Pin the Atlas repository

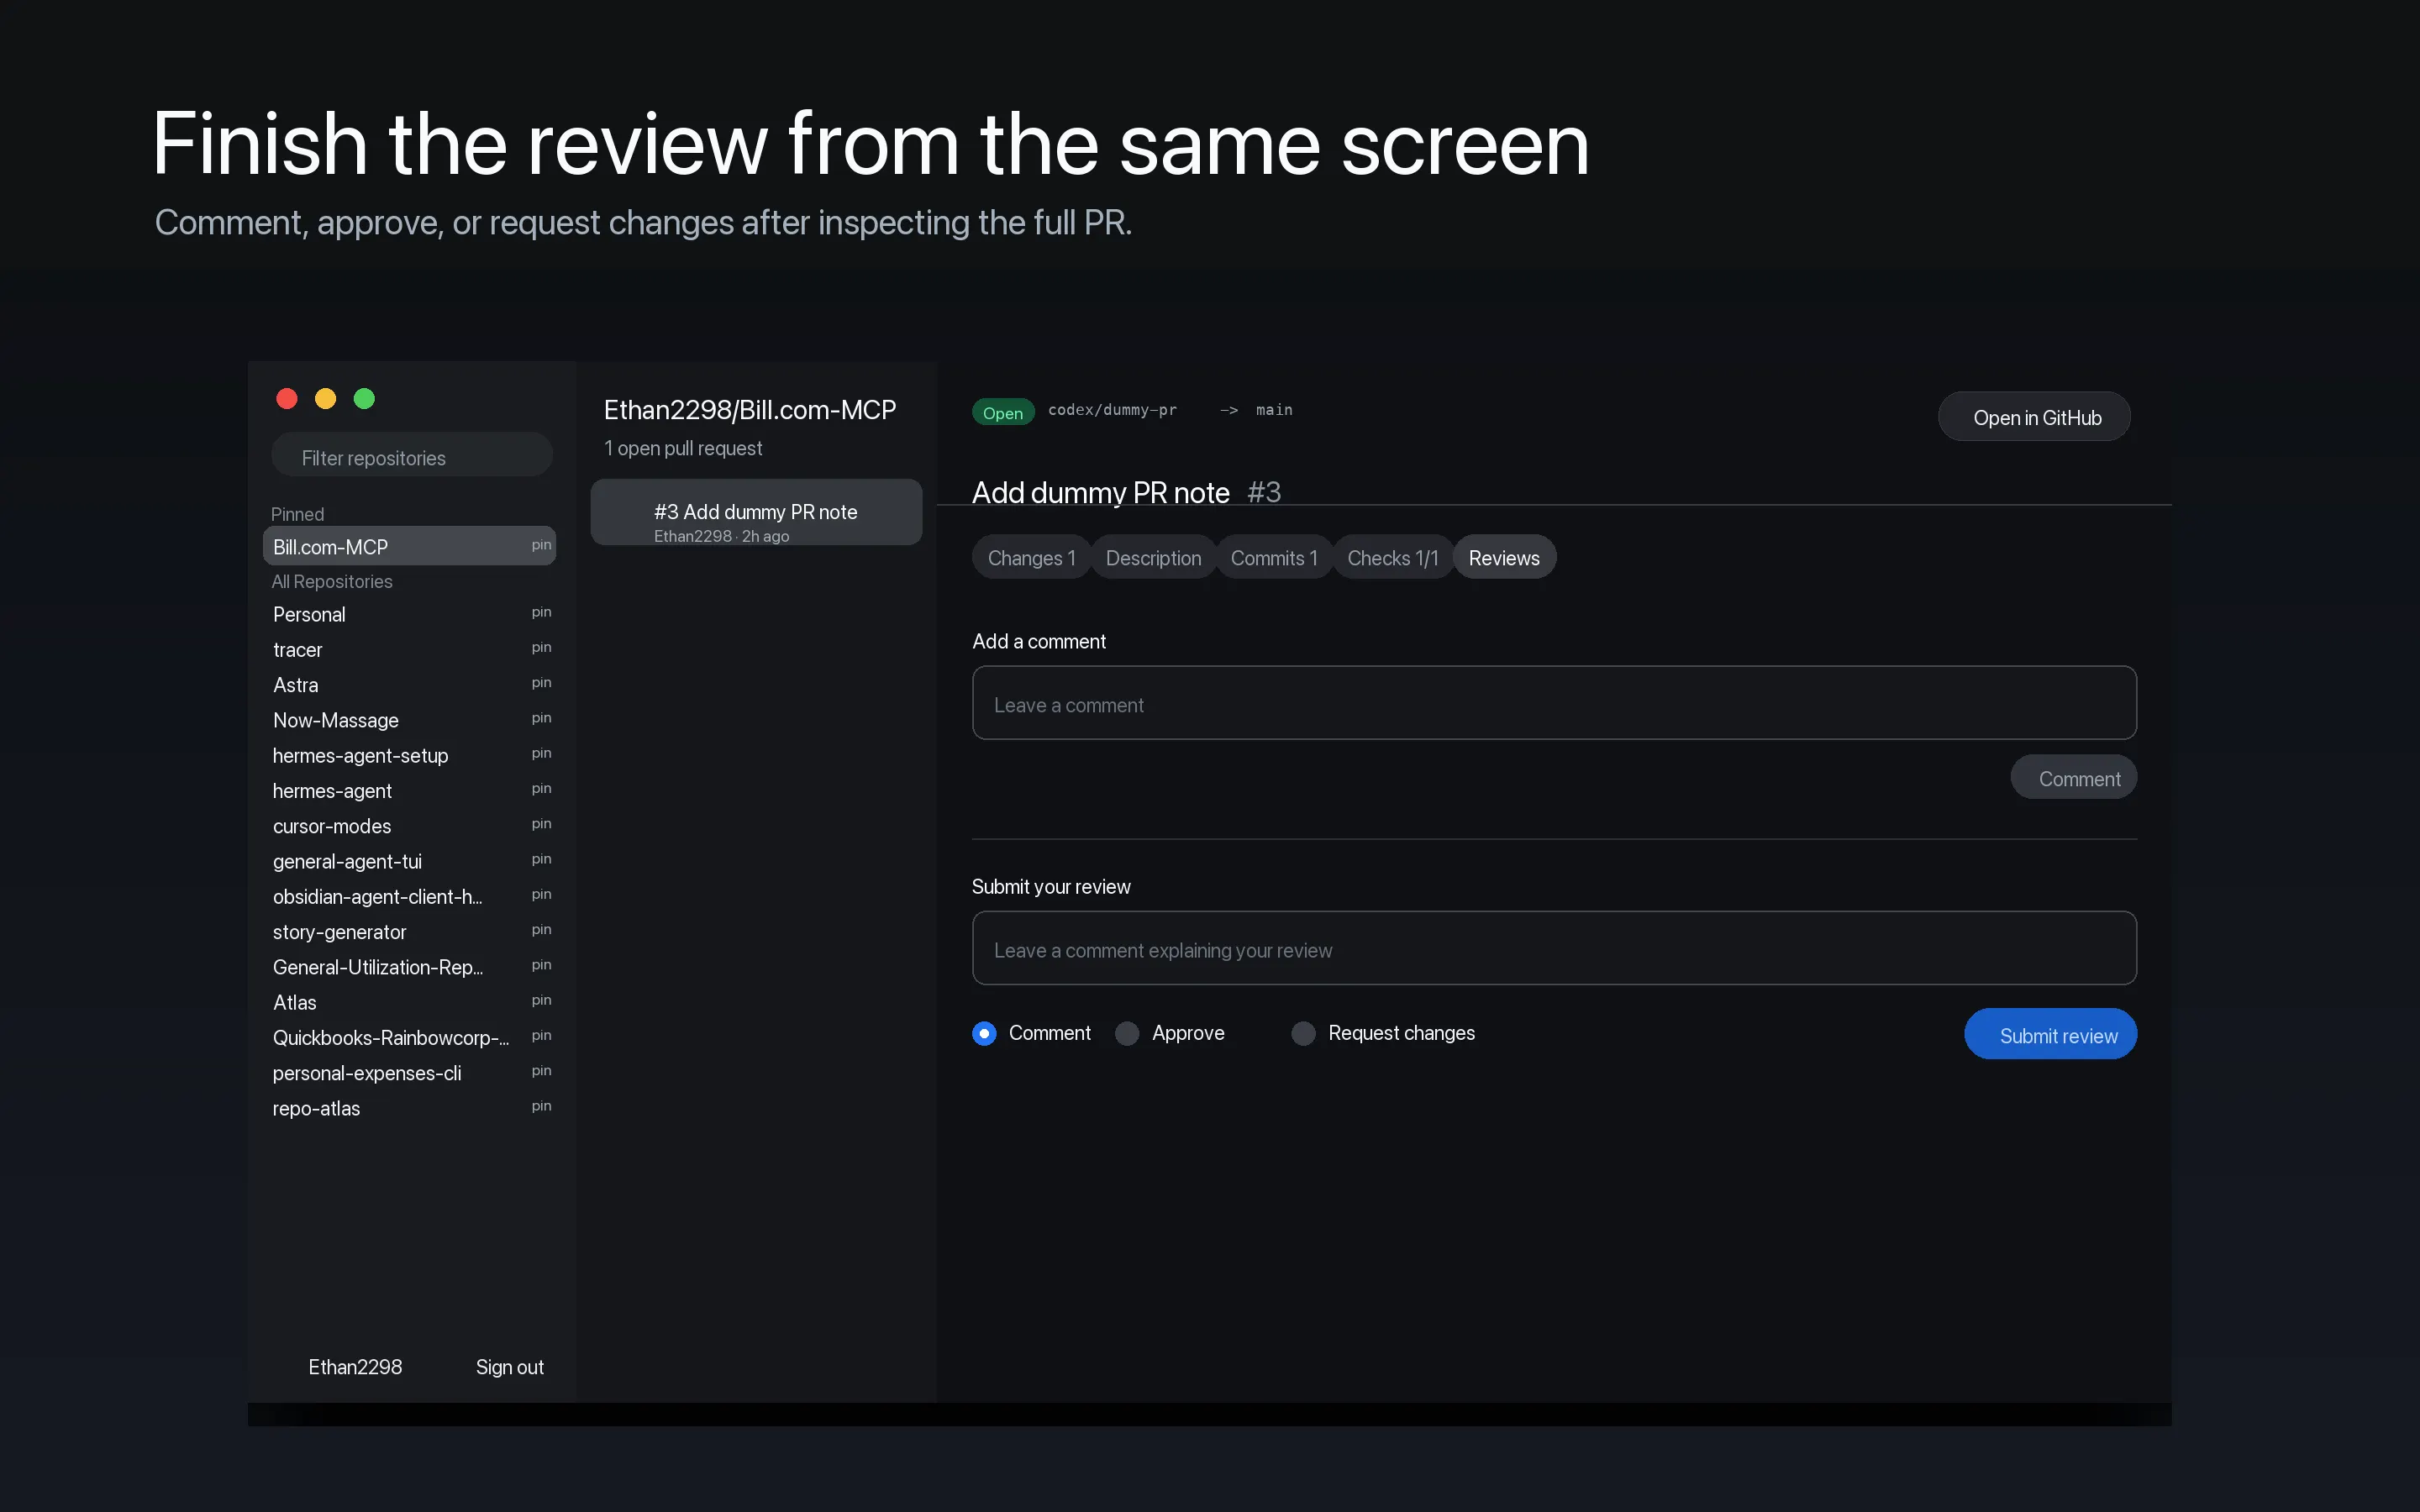tap(541, 1001)
